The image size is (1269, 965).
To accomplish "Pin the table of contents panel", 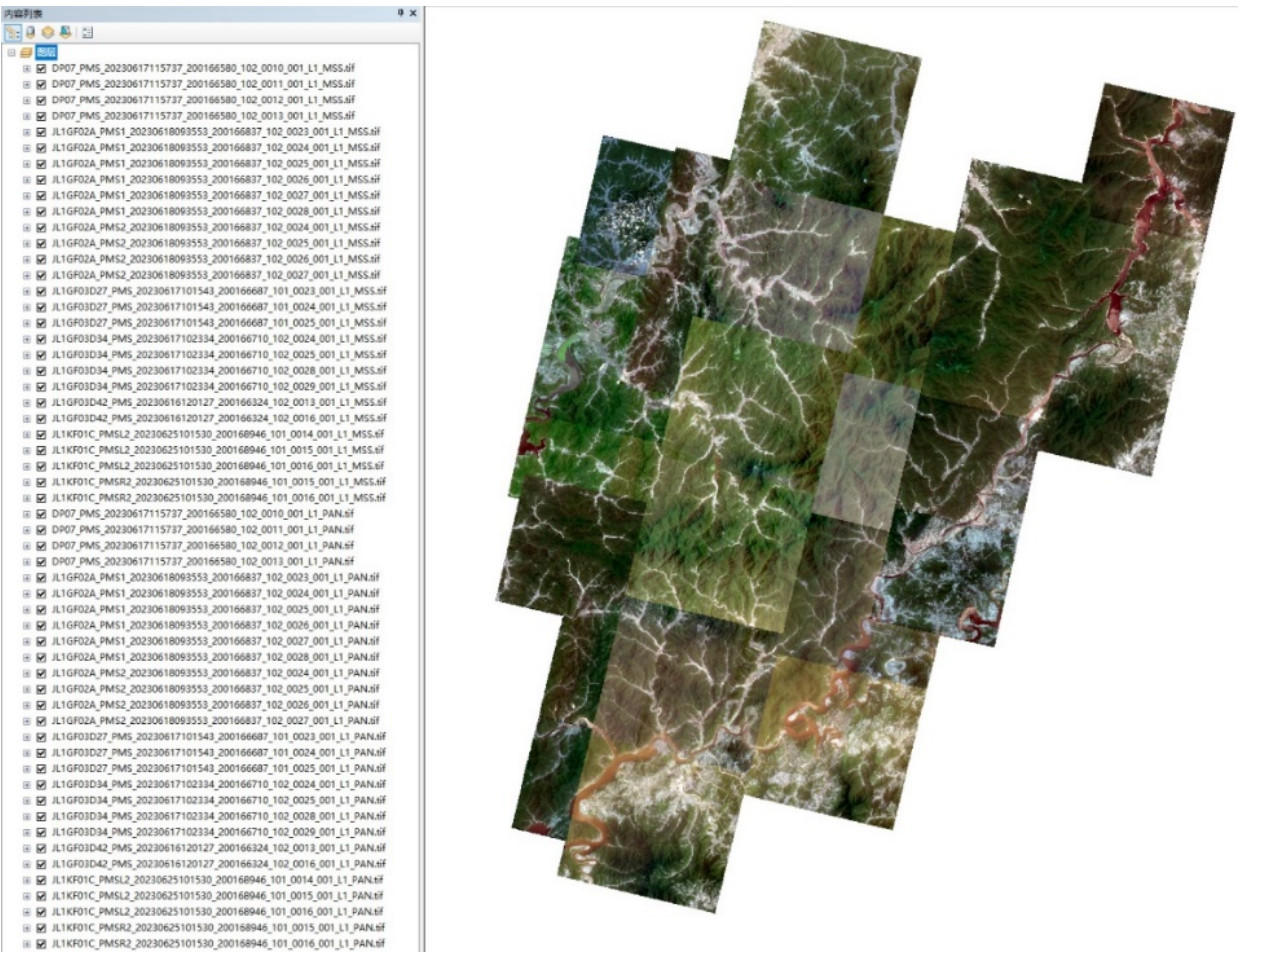I will pos(401,13).
